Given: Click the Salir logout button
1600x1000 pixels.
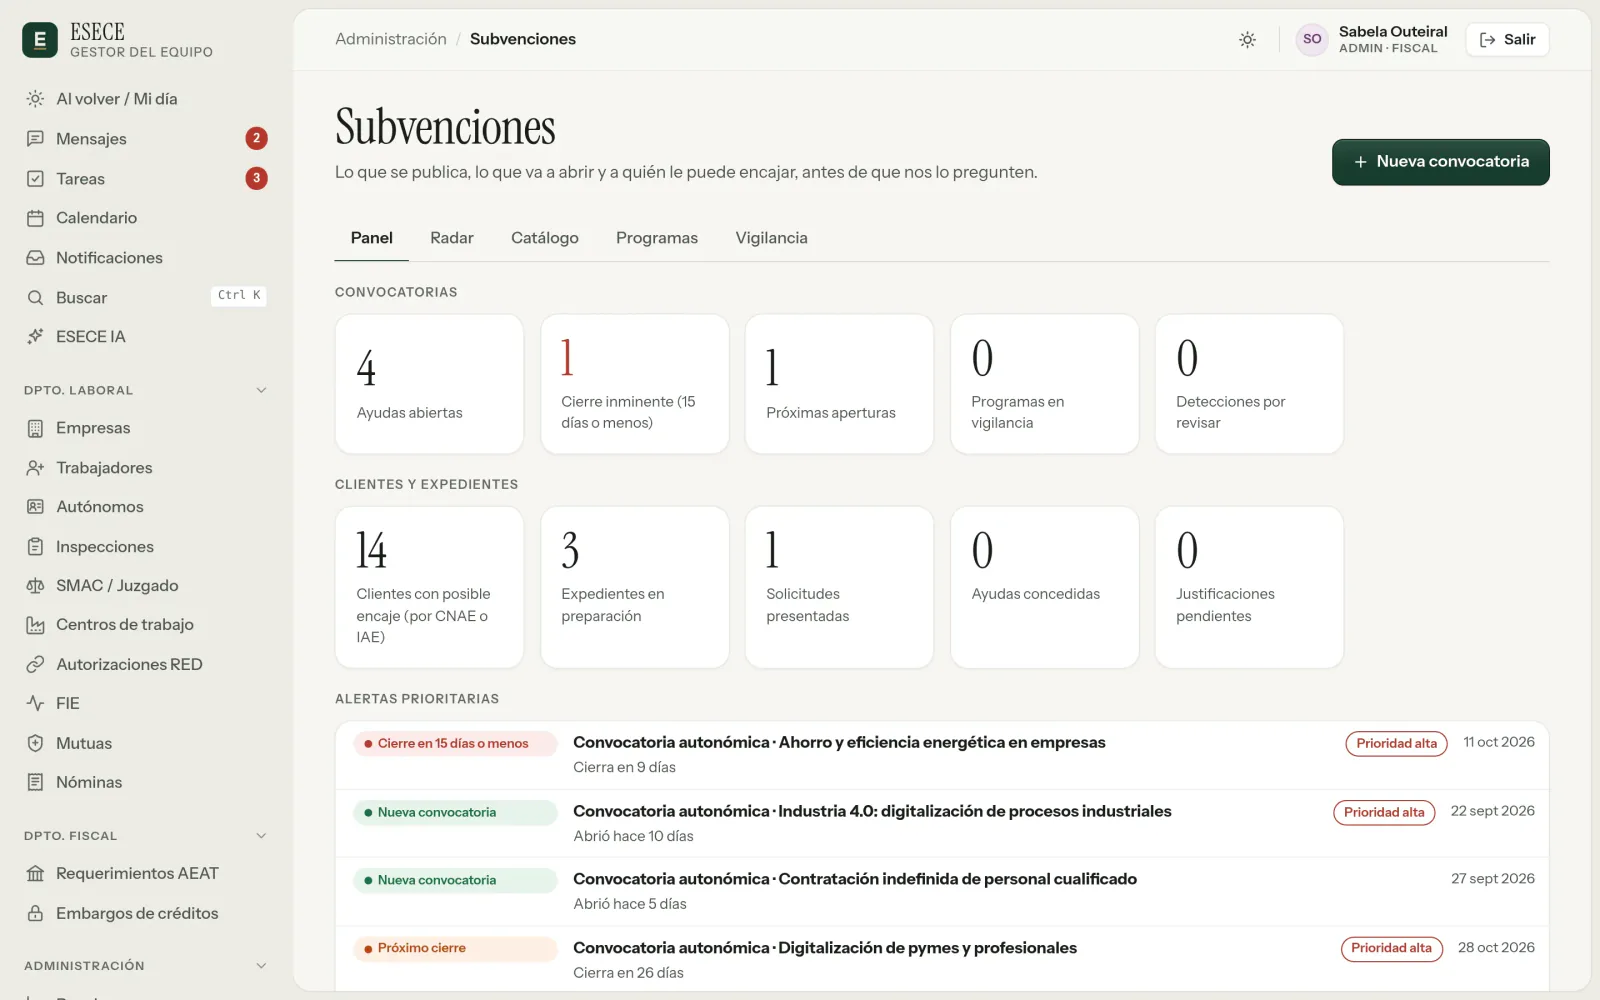Looking at the screenshot, I should [1507, 40].
